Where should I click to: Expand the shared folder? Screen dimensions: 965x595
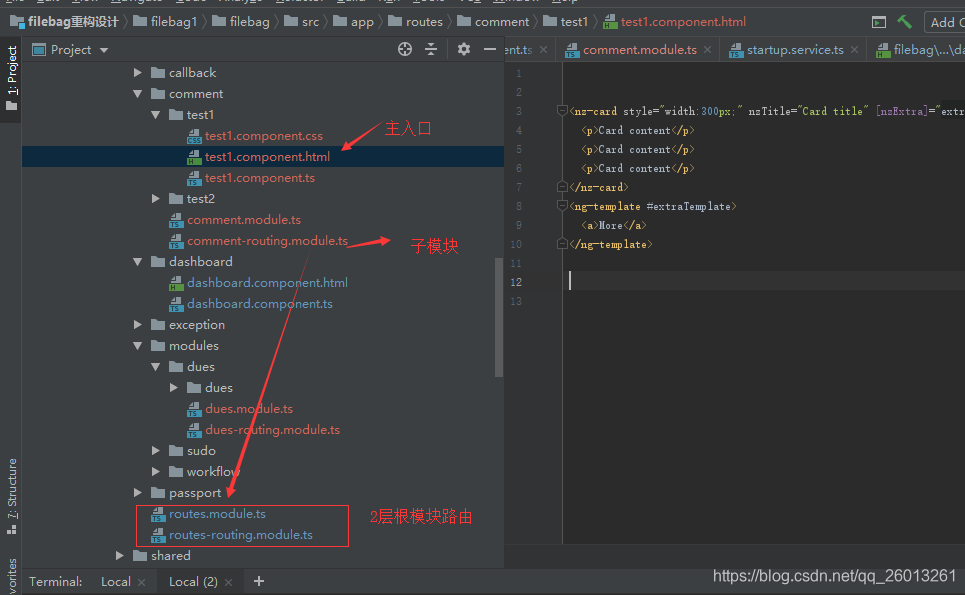tap(120, 556)
